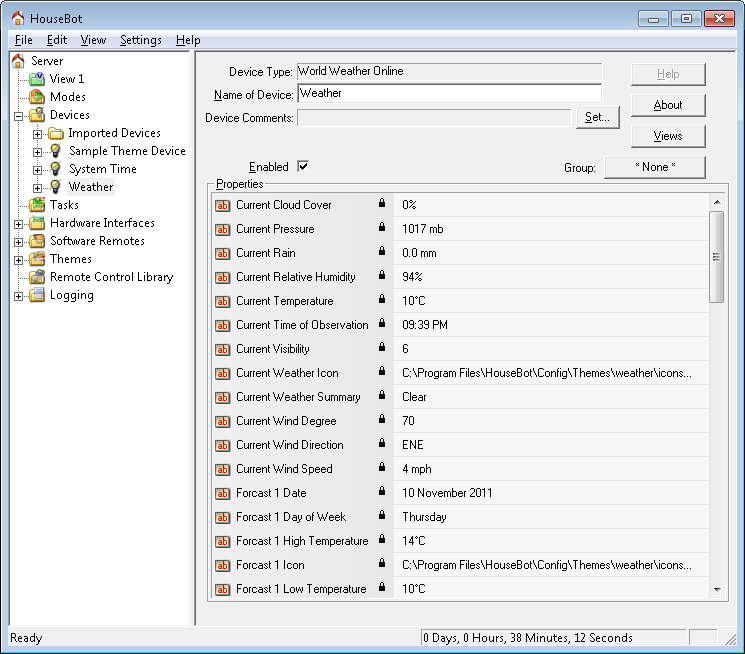Select the Current Wind Direction property row
The width and height of the screenshot is (745, 654).
[460, 445]
